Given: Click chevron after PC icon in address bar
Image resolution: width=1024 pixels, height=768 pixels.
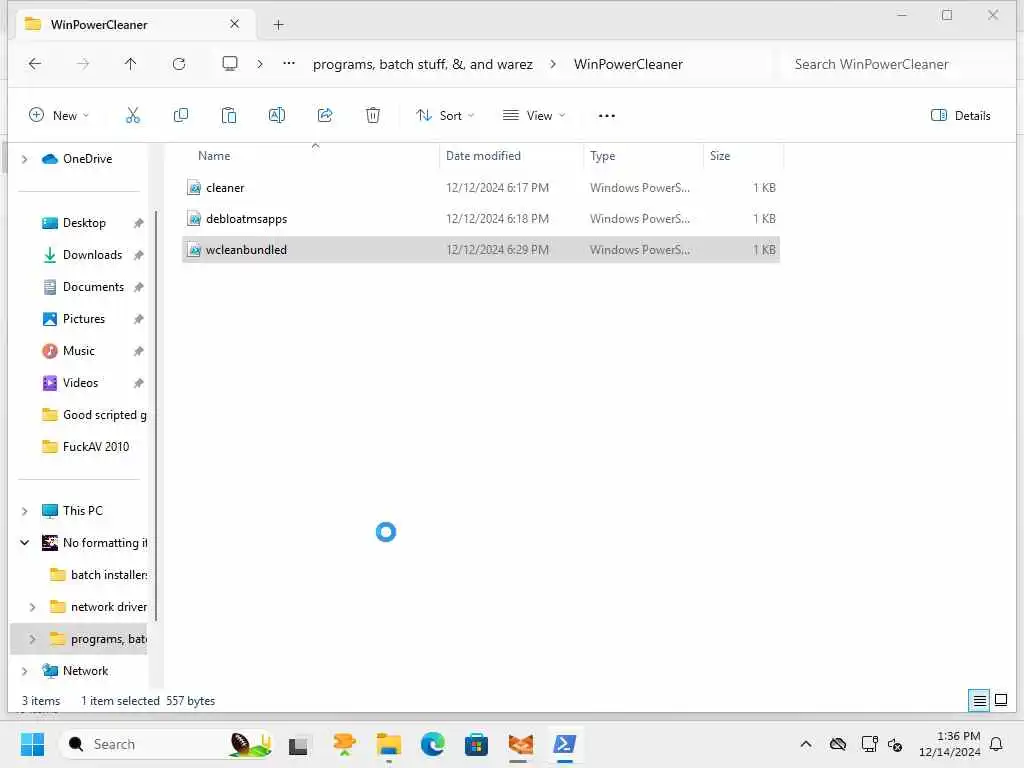Looking at the screenshot, I should (260, 63).
